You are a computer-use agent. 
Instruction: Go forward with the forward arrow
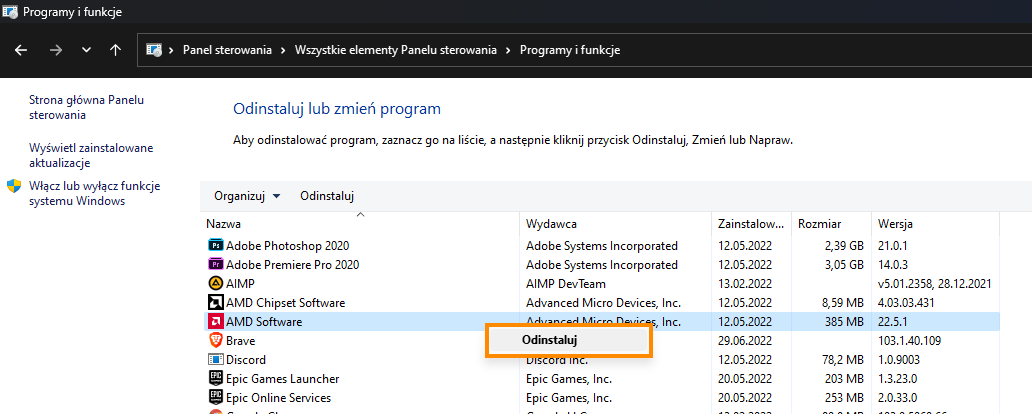56,50
